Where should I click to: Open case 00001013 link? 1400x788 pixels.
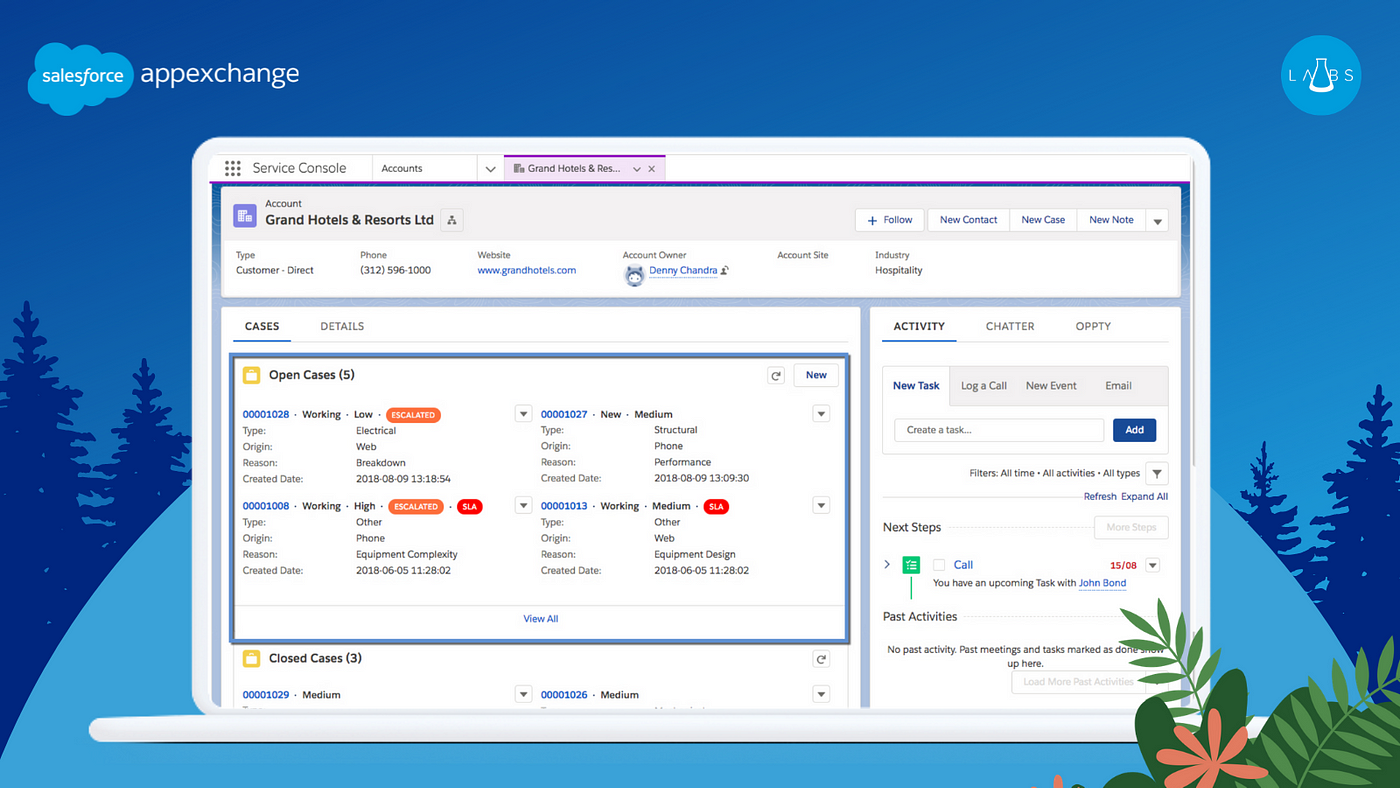564,506
